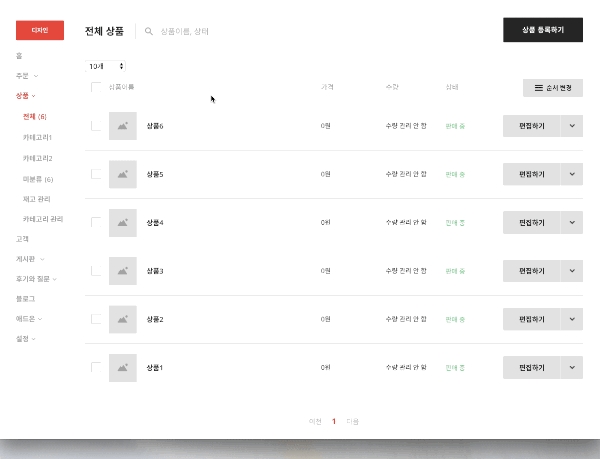The height and width of the screenshot is (459, 600).
Task: Click the 상품4 placeholder image icon
Action: coord(123,222)
